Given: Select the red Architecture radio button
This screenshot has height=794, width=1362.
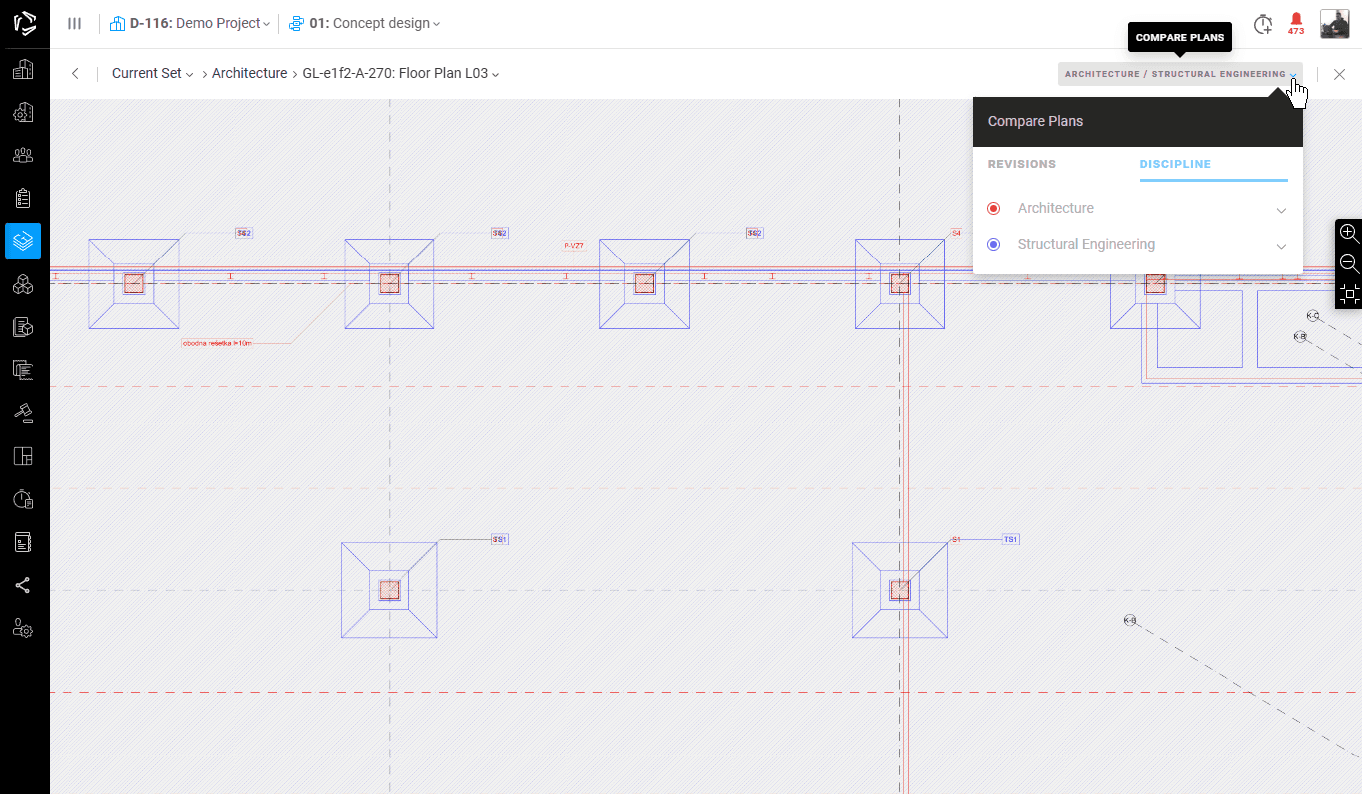Looking at the screenshot, I should click(x=993, y=209).
